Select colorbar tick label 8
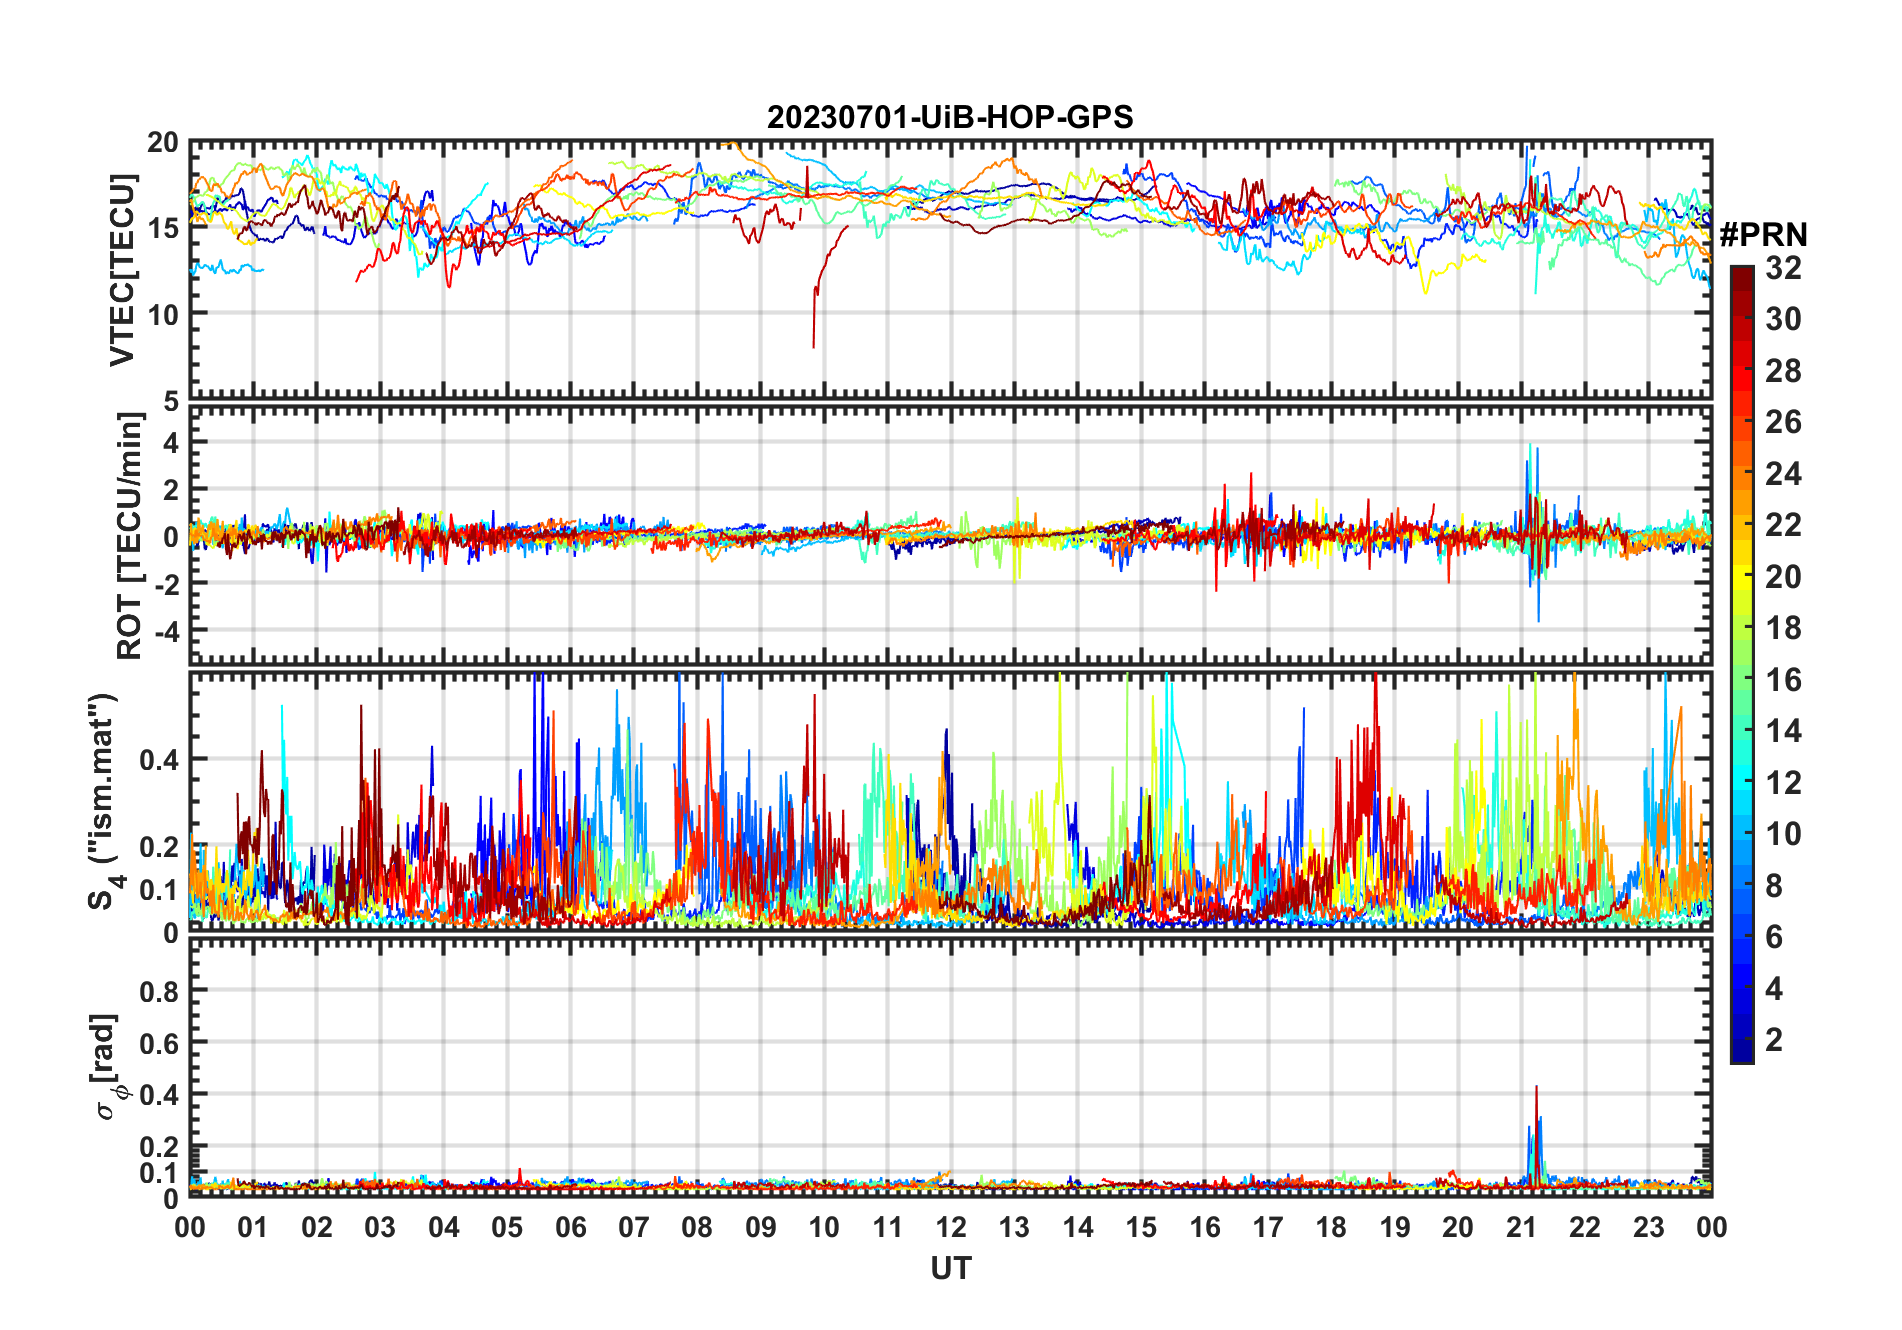Screen dimensions: 1902x1330 (1774, 885)
